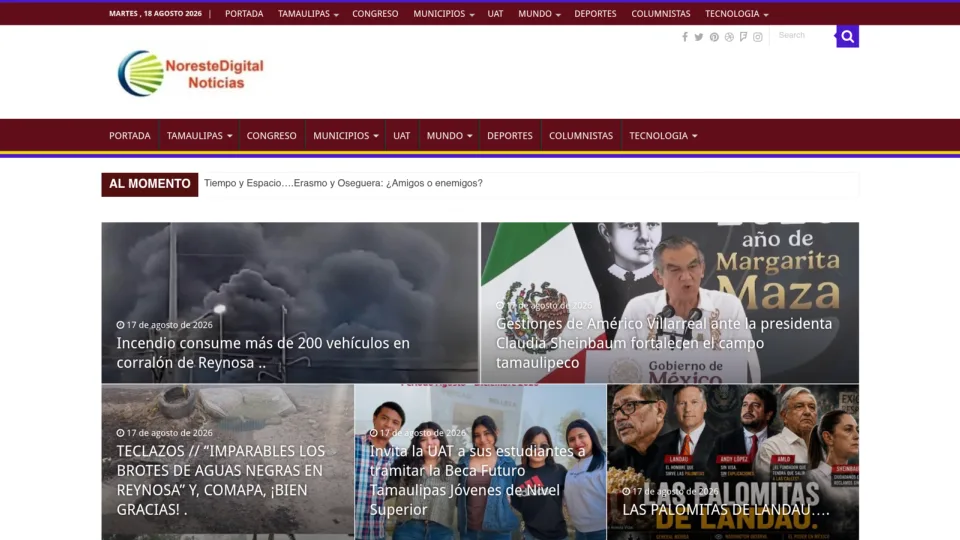The width and height of the screenshot is (960, 540).
Task: Select CONGRESO in main red menu
Action: click(271, 135)
